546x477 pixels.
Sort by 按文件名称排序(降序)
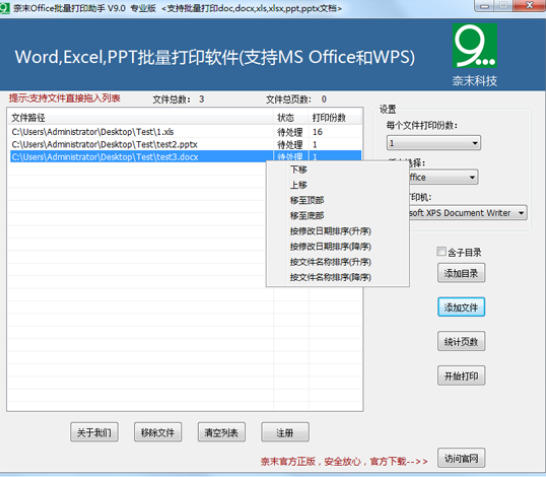pos(330,277)
